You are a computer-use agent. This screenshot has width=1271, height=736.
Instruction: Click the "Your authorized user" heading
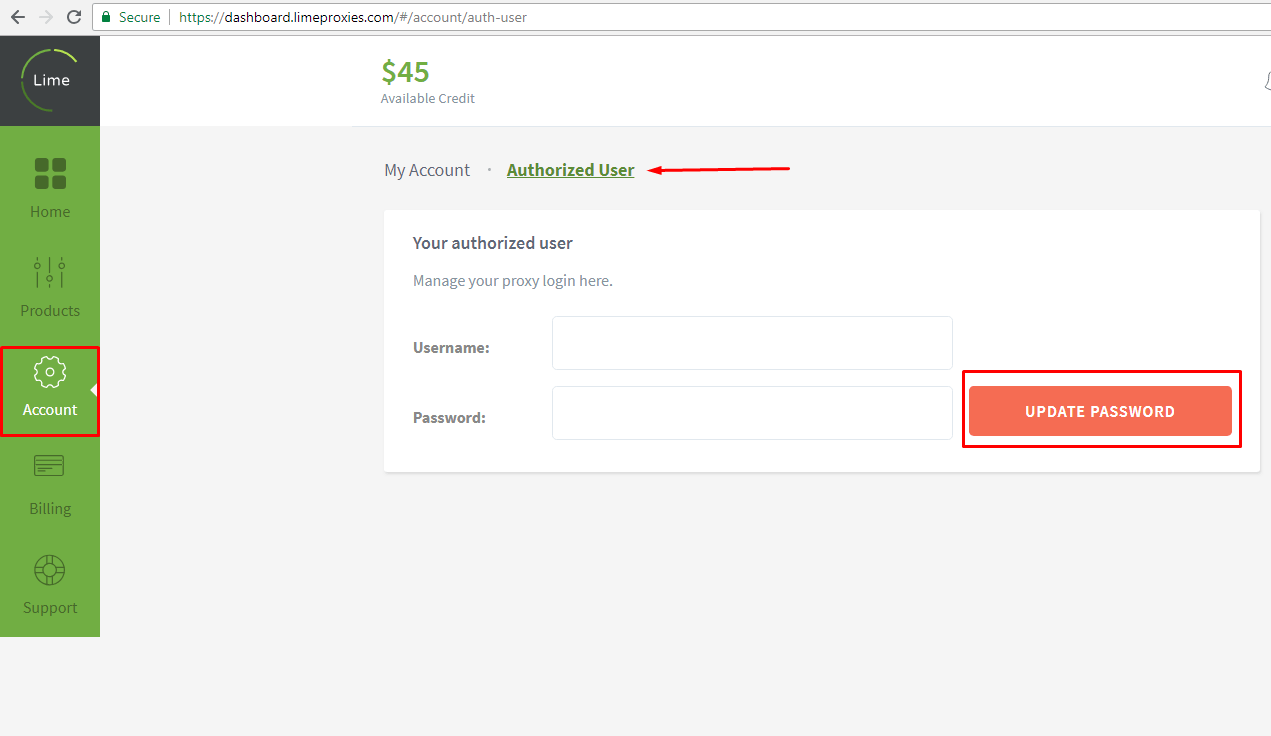[492, 243]
